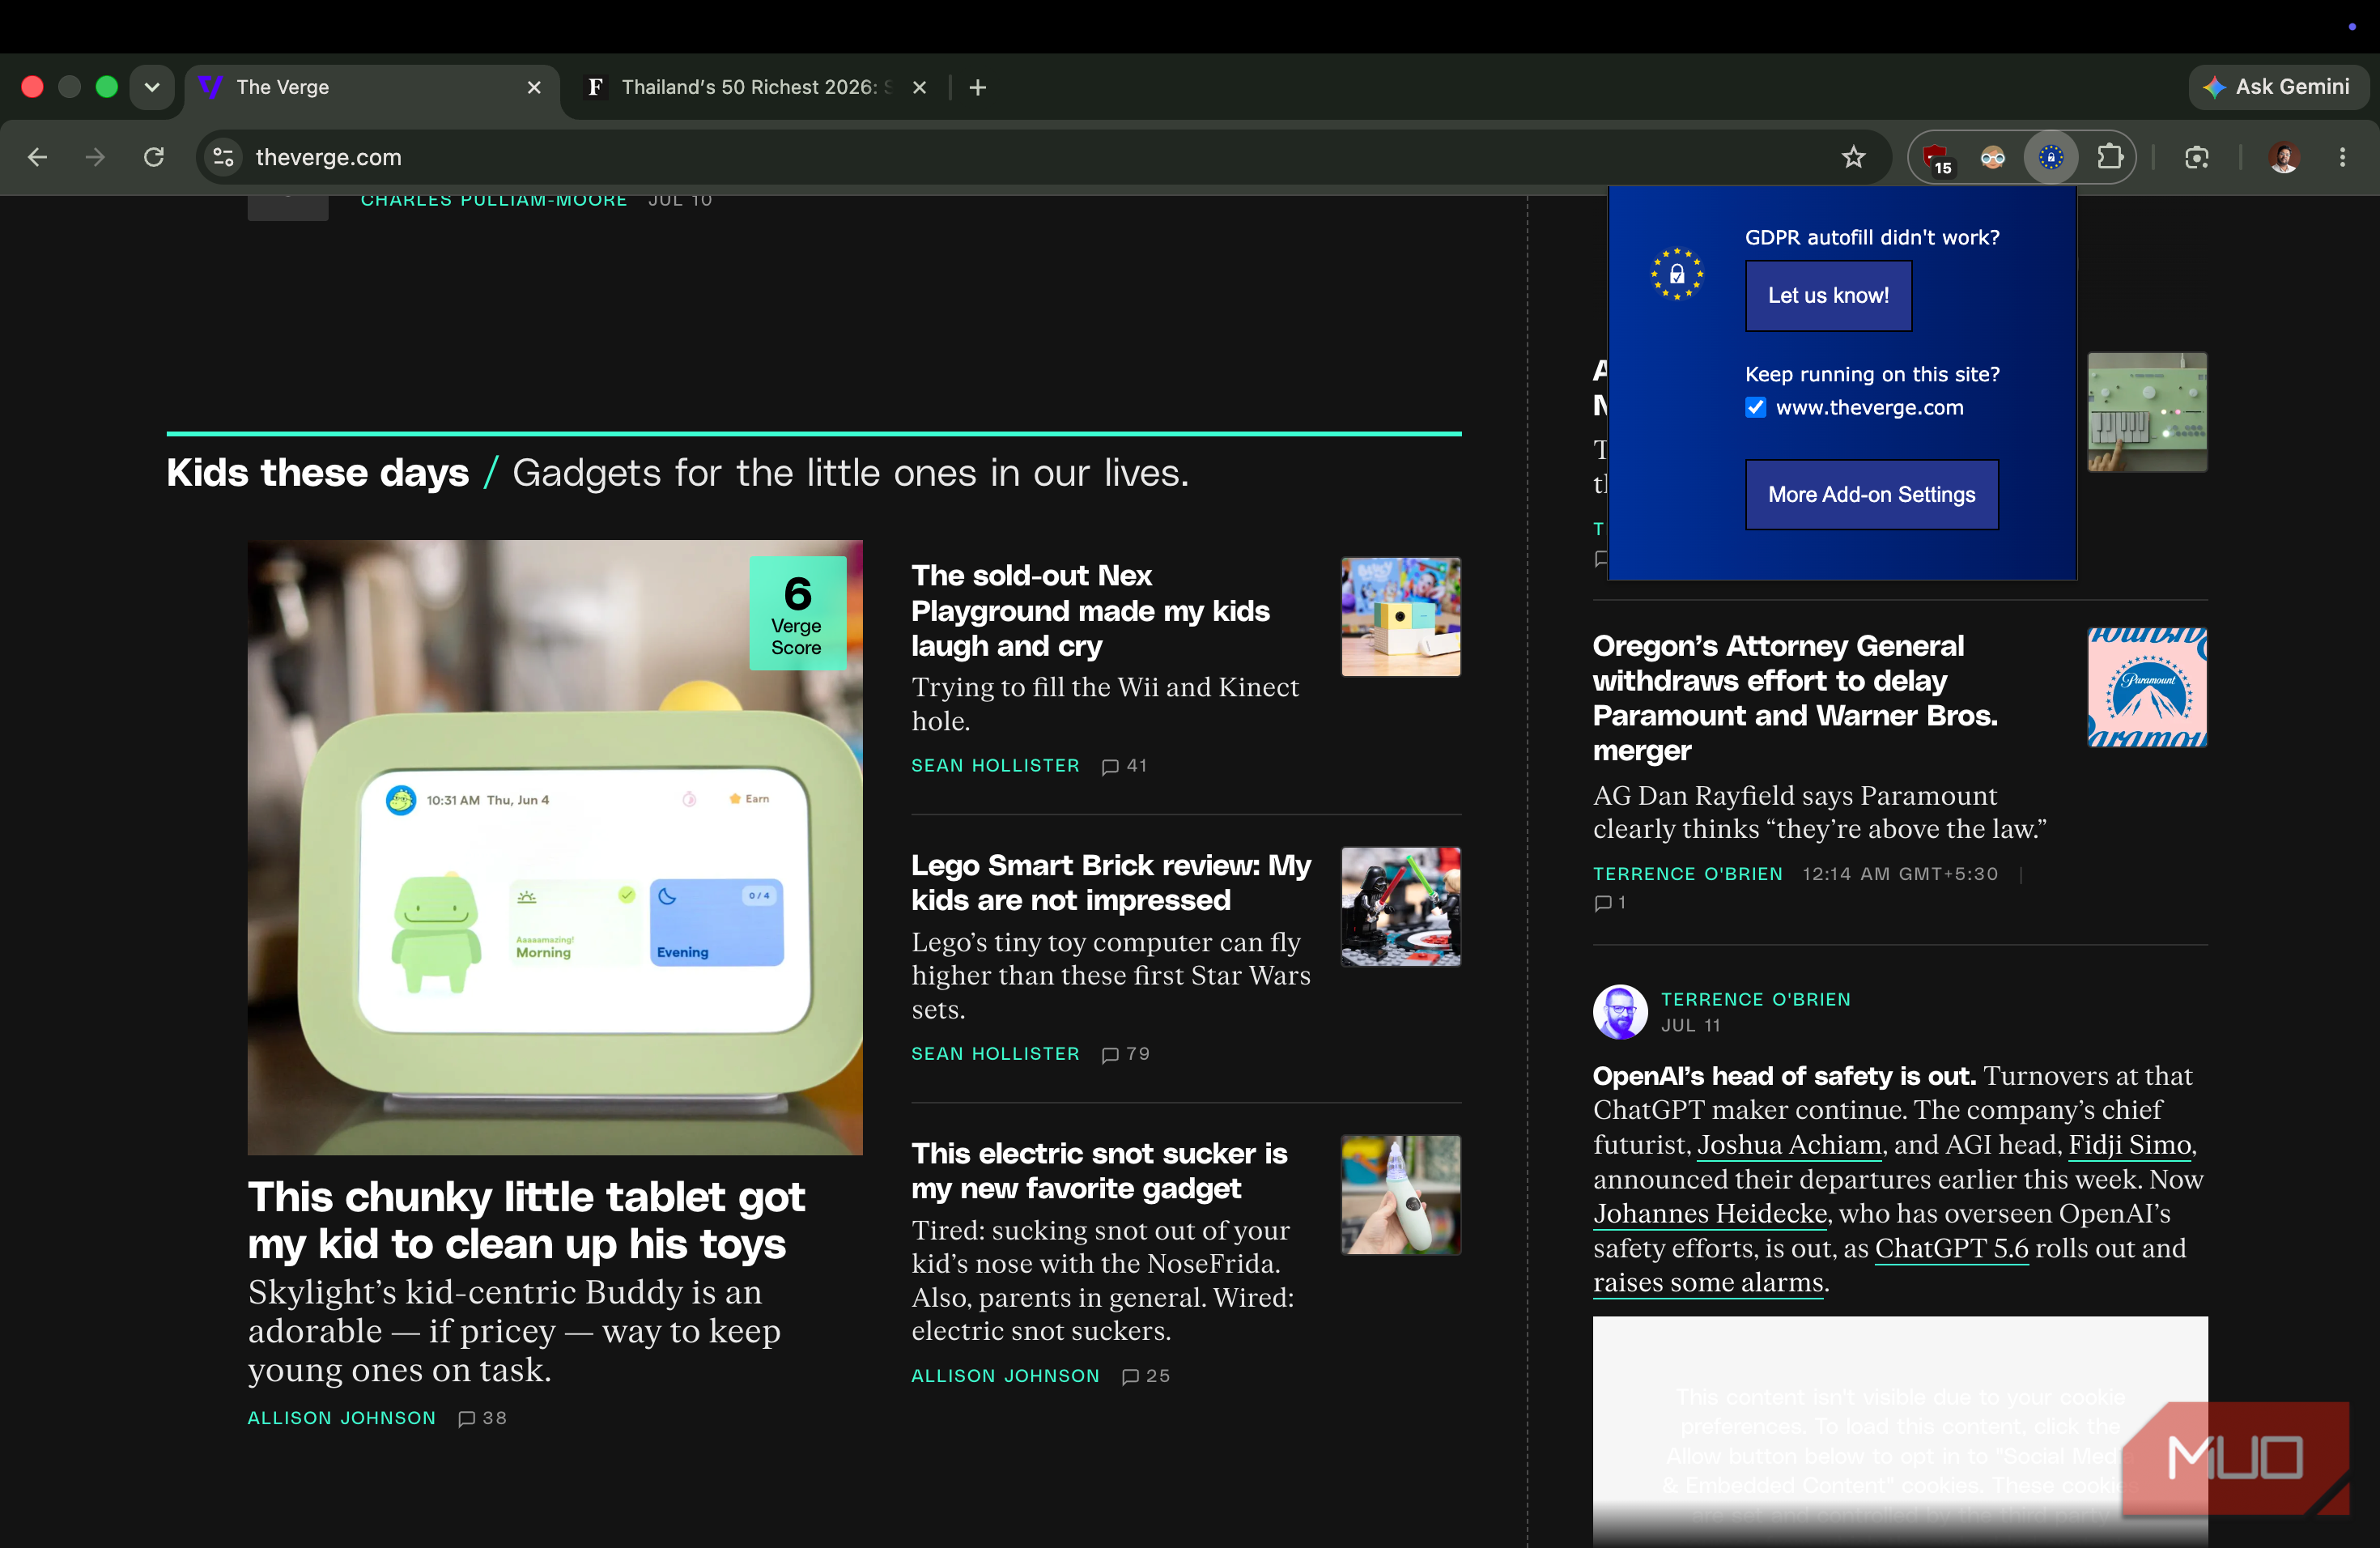Open Oregon's Attorney General Paramount merger headline

1795,697
